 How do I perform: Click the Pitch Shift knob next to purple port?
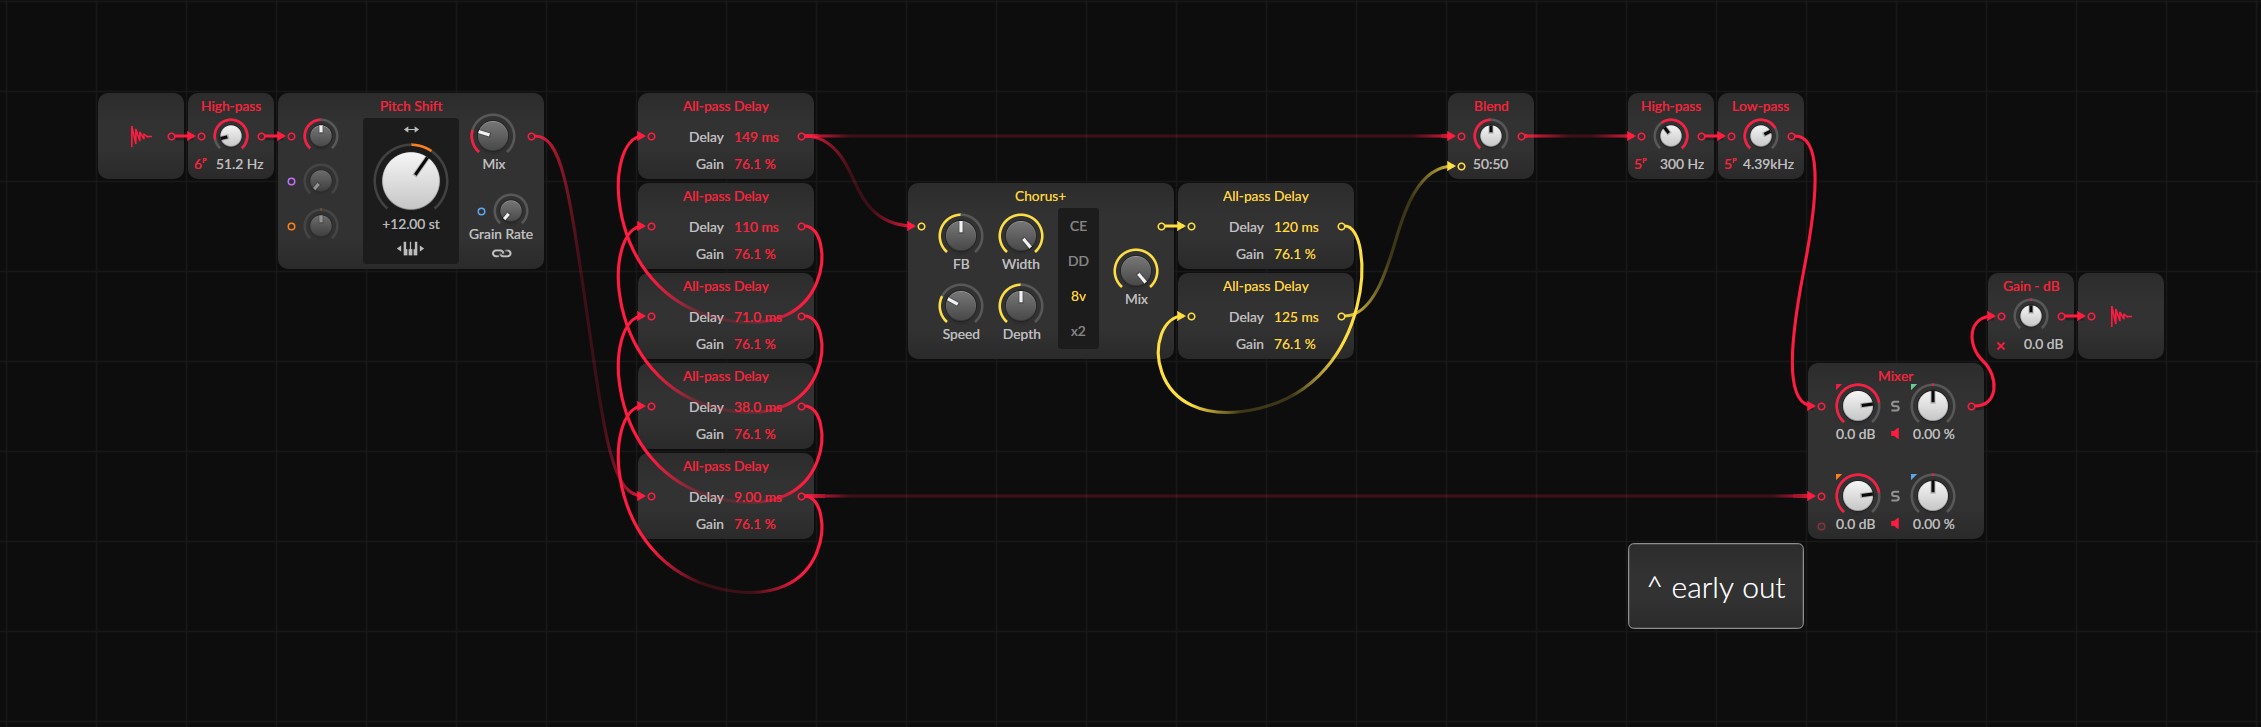321,181
